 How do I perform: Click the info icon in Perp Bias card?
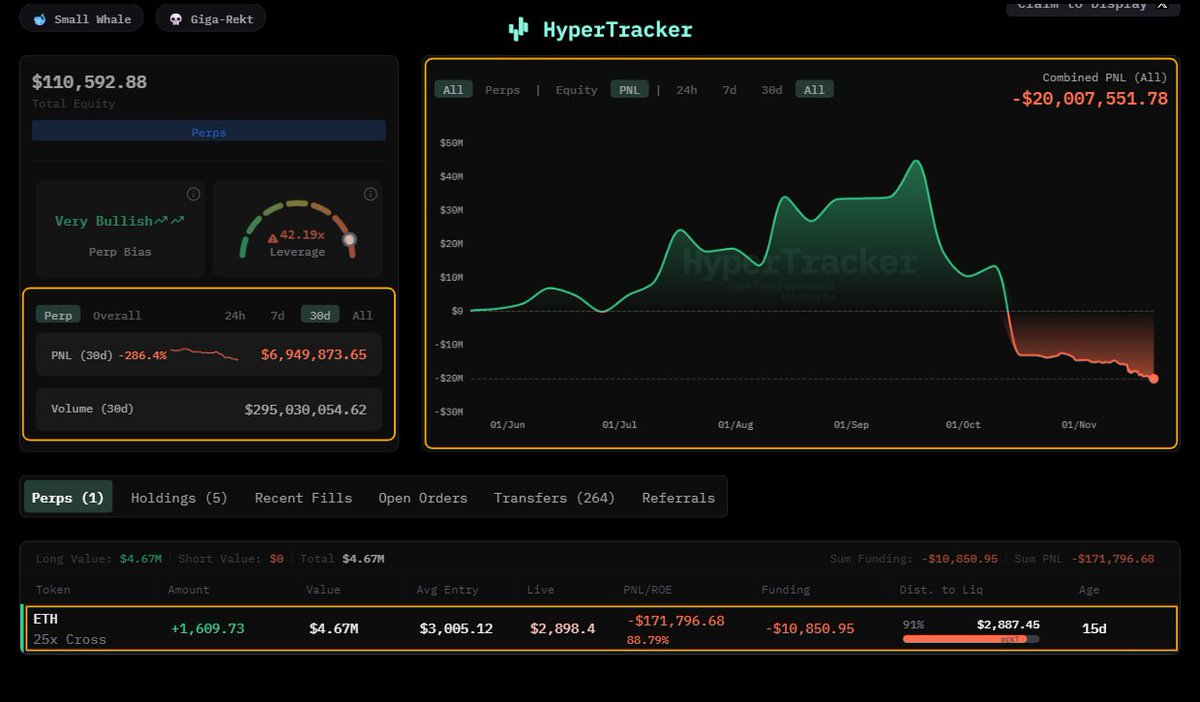194,194
